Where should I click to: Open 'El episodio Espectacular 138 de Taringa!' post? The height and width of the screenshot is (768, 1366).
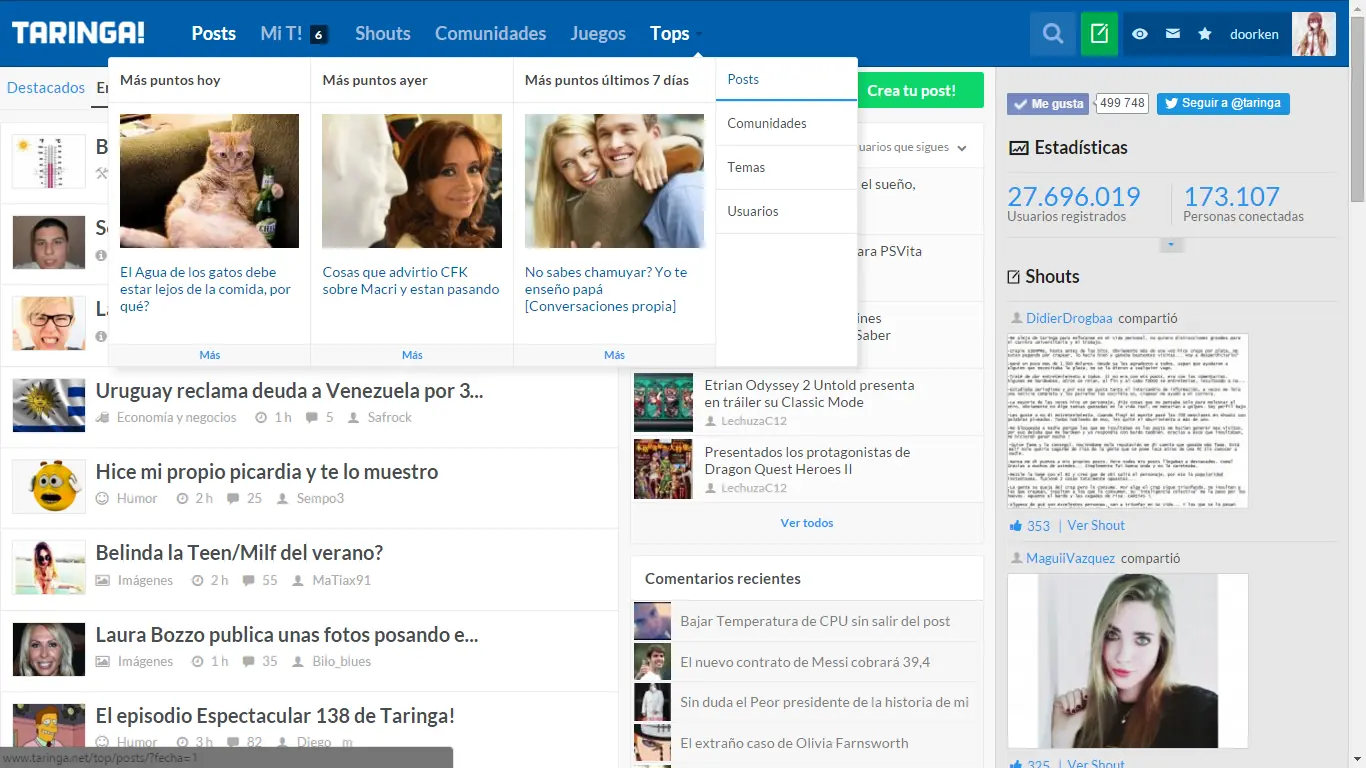pyautogui.click(x=275, y=715)
